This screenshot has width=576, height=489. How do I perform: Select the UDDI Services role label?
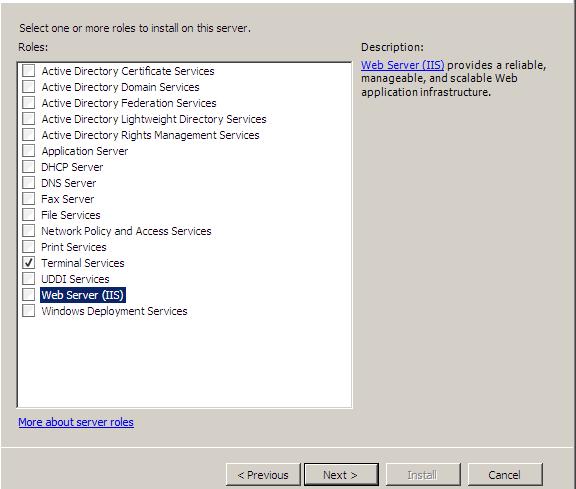click(x=75, y=279)
